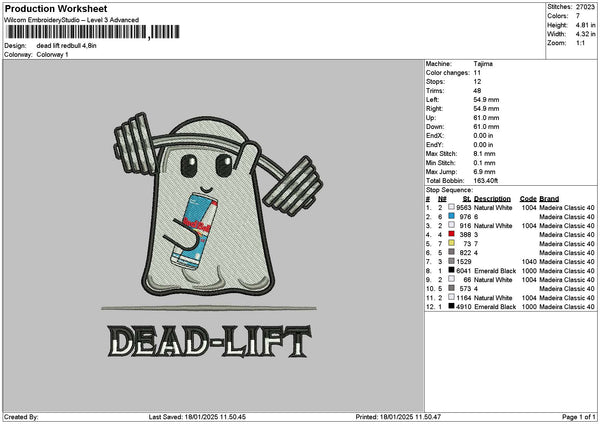Click the 'N#' column header
This screenshot has width=600, height=424.
(x=442, y=199)
